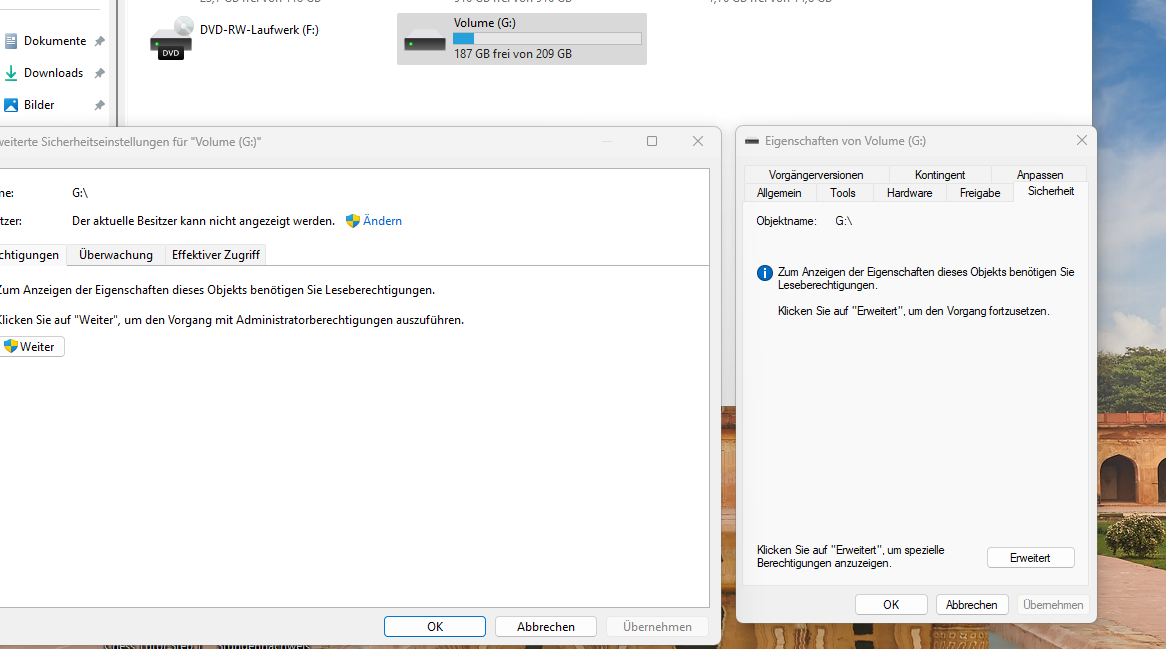Confirm advanced security dialog with OK
Viewport: 1166px width, 649px height.
(435, 627)
